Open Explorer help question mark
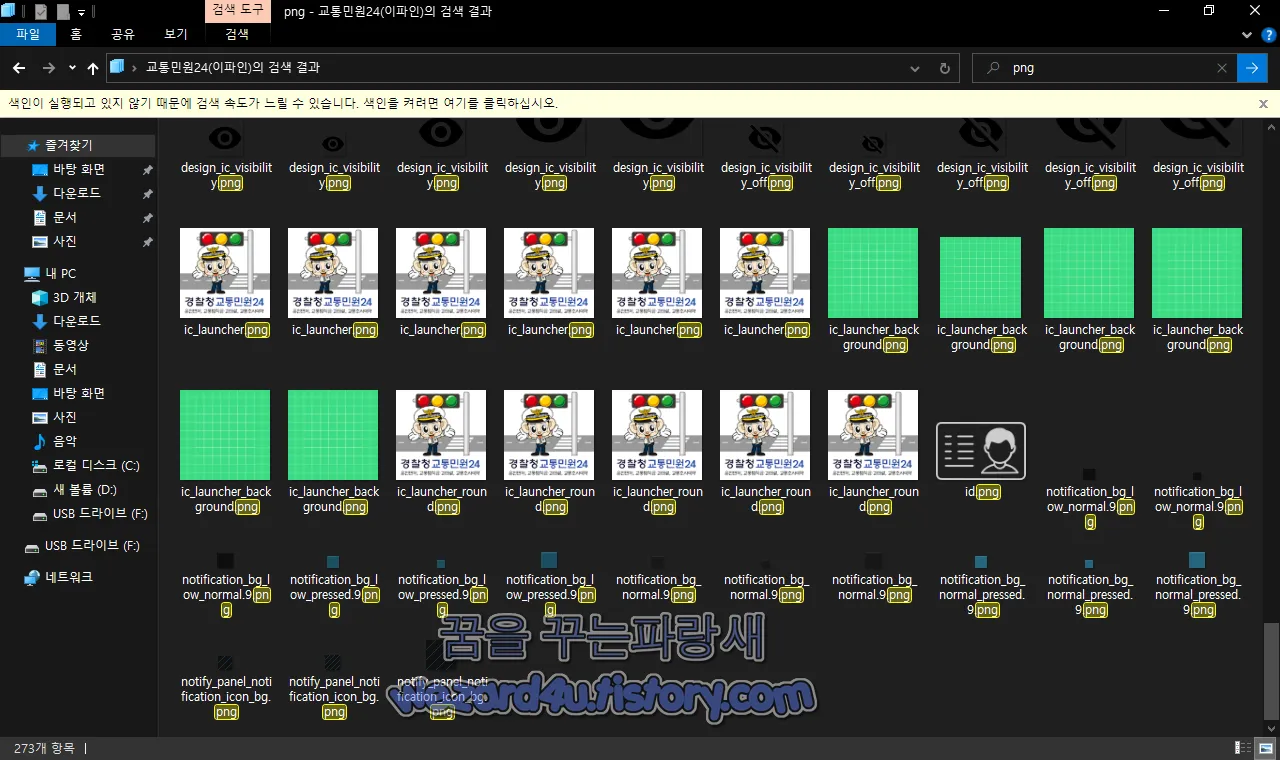The image size is (1280, 760). click(x=1268, y=34)
